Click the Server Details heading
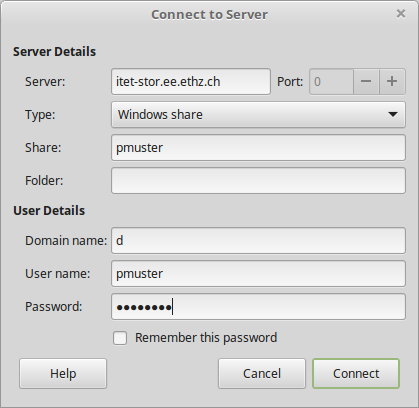The height and width of the screenshot is (408, 419). point(54,52)
